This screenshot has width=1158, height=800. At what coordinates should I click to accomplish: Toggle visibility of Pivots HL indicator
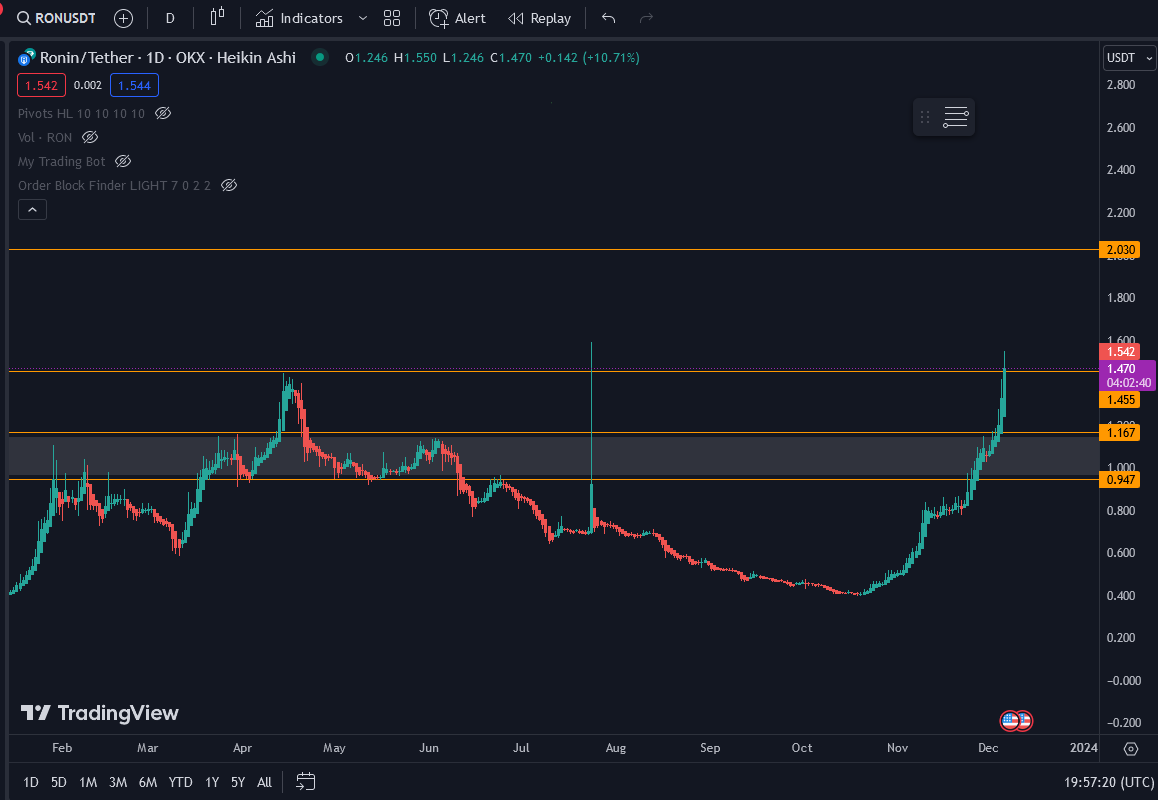click(163, 113)
